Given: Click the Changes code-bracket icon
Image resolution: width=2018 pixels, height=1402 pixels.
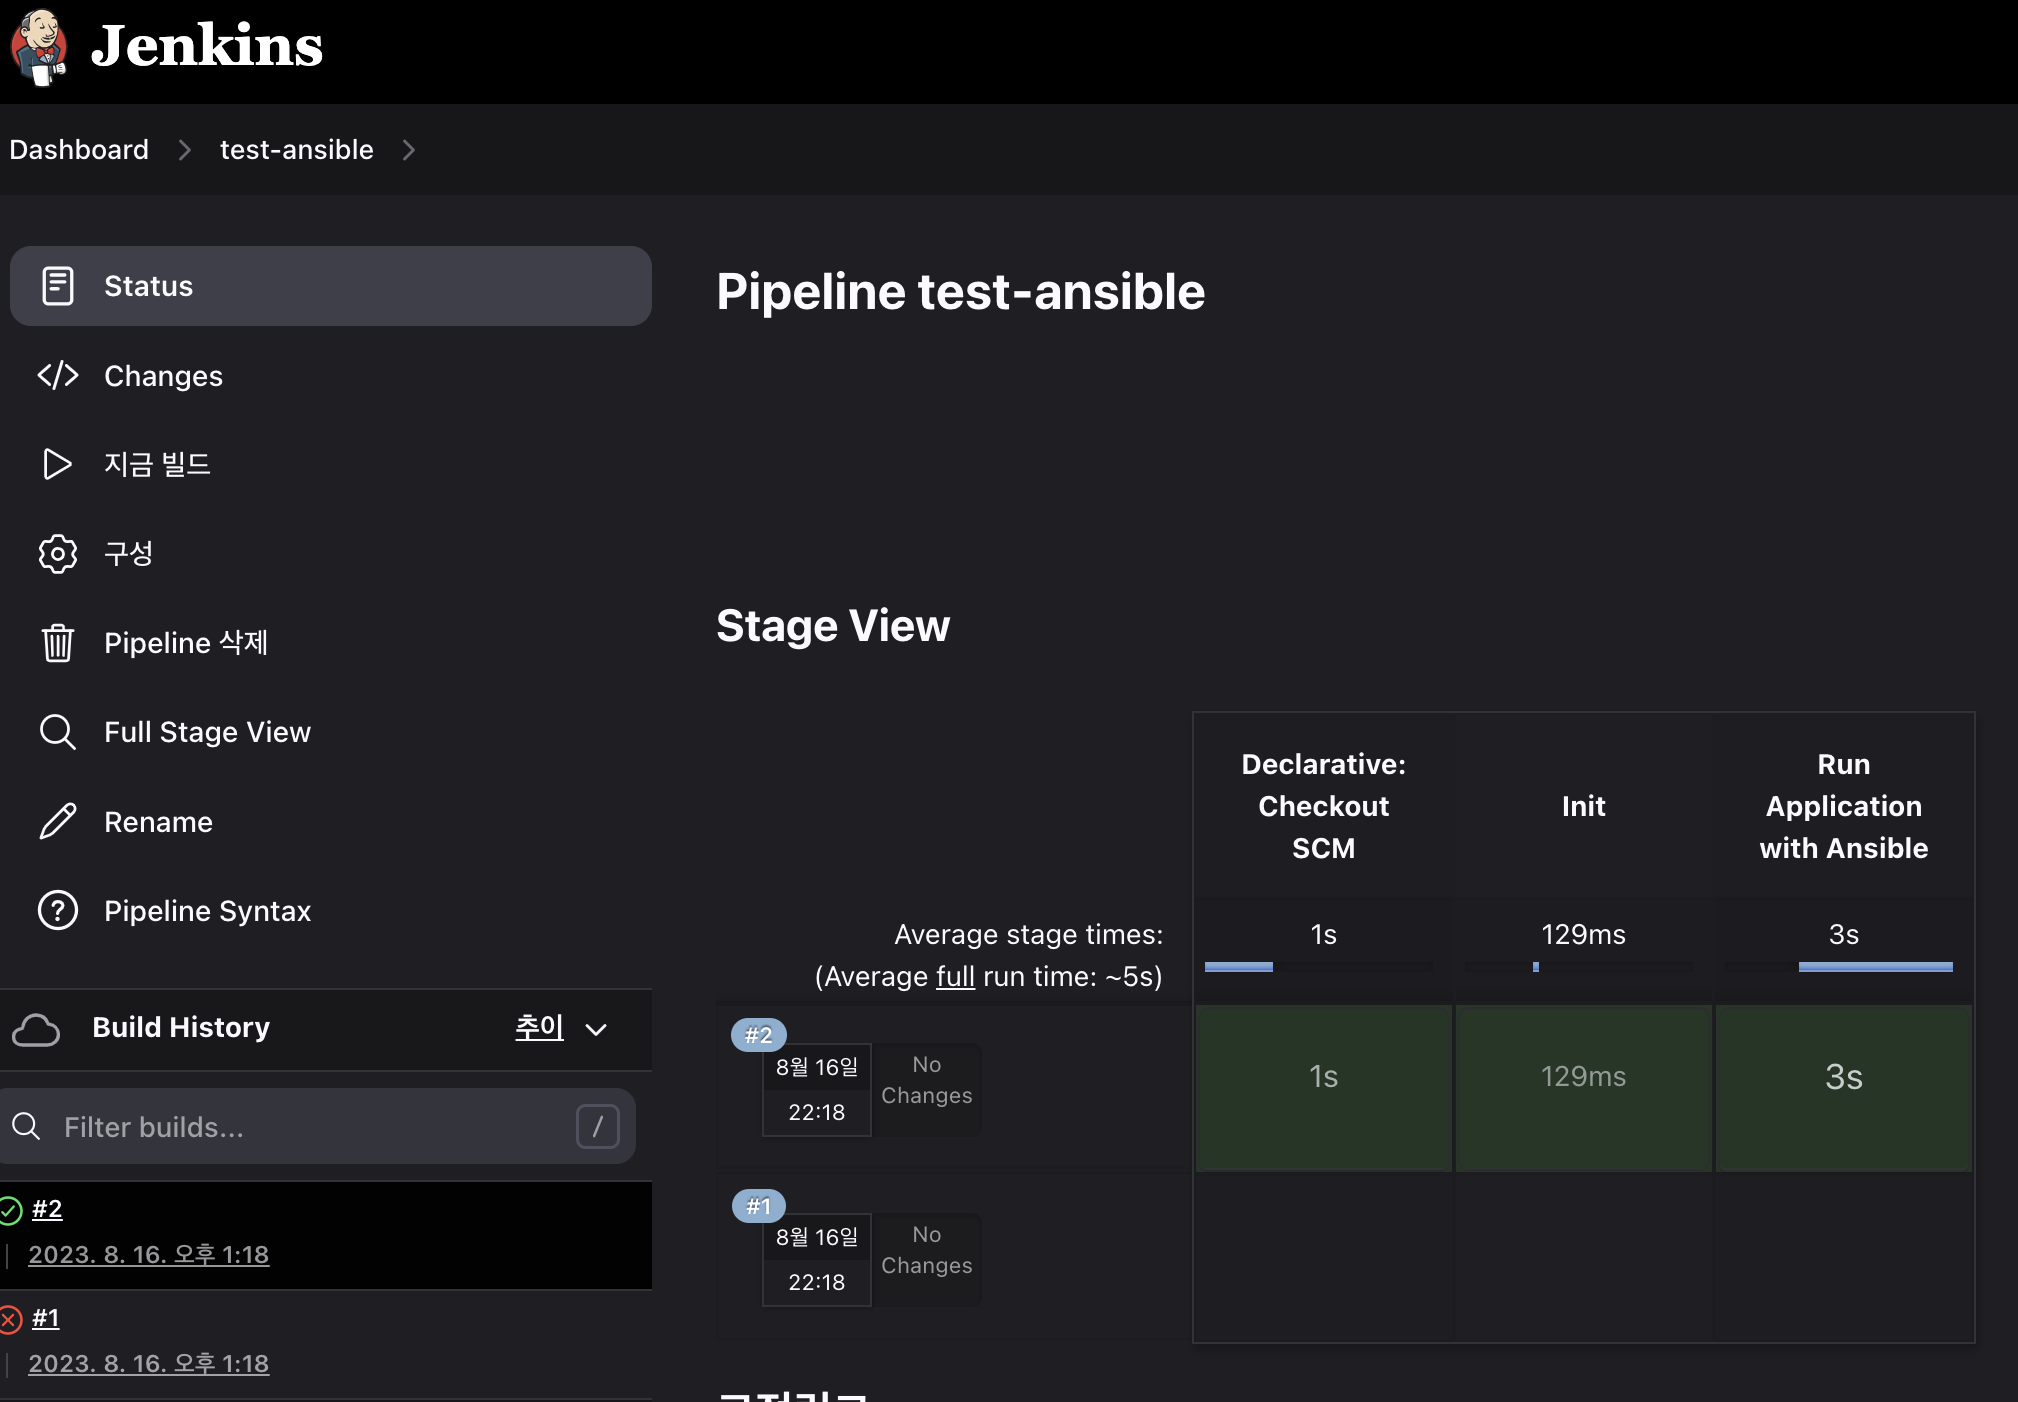Looking at the screenshot, I should tap(57, 375).
